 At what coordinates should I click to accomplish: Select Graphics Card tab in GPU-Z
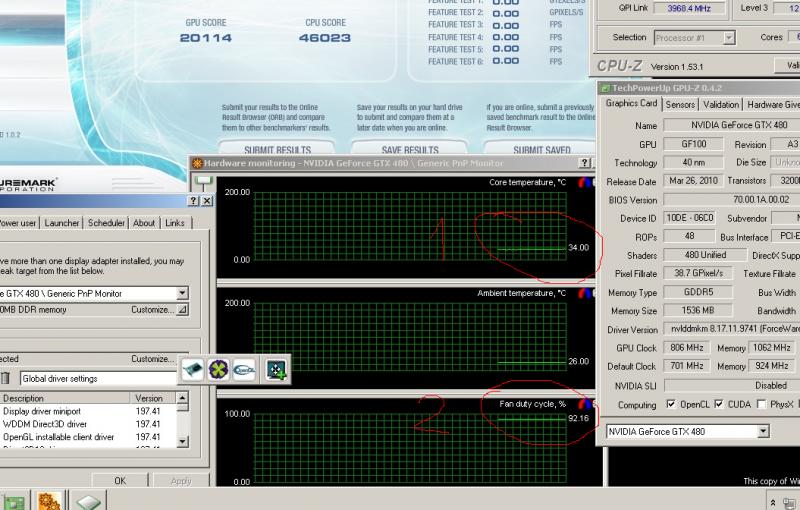(x=631, y=103)
